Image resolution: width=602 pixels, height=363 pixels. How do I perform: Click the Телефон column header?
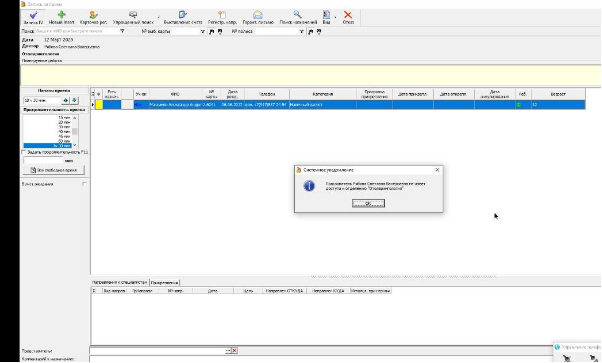267,94
